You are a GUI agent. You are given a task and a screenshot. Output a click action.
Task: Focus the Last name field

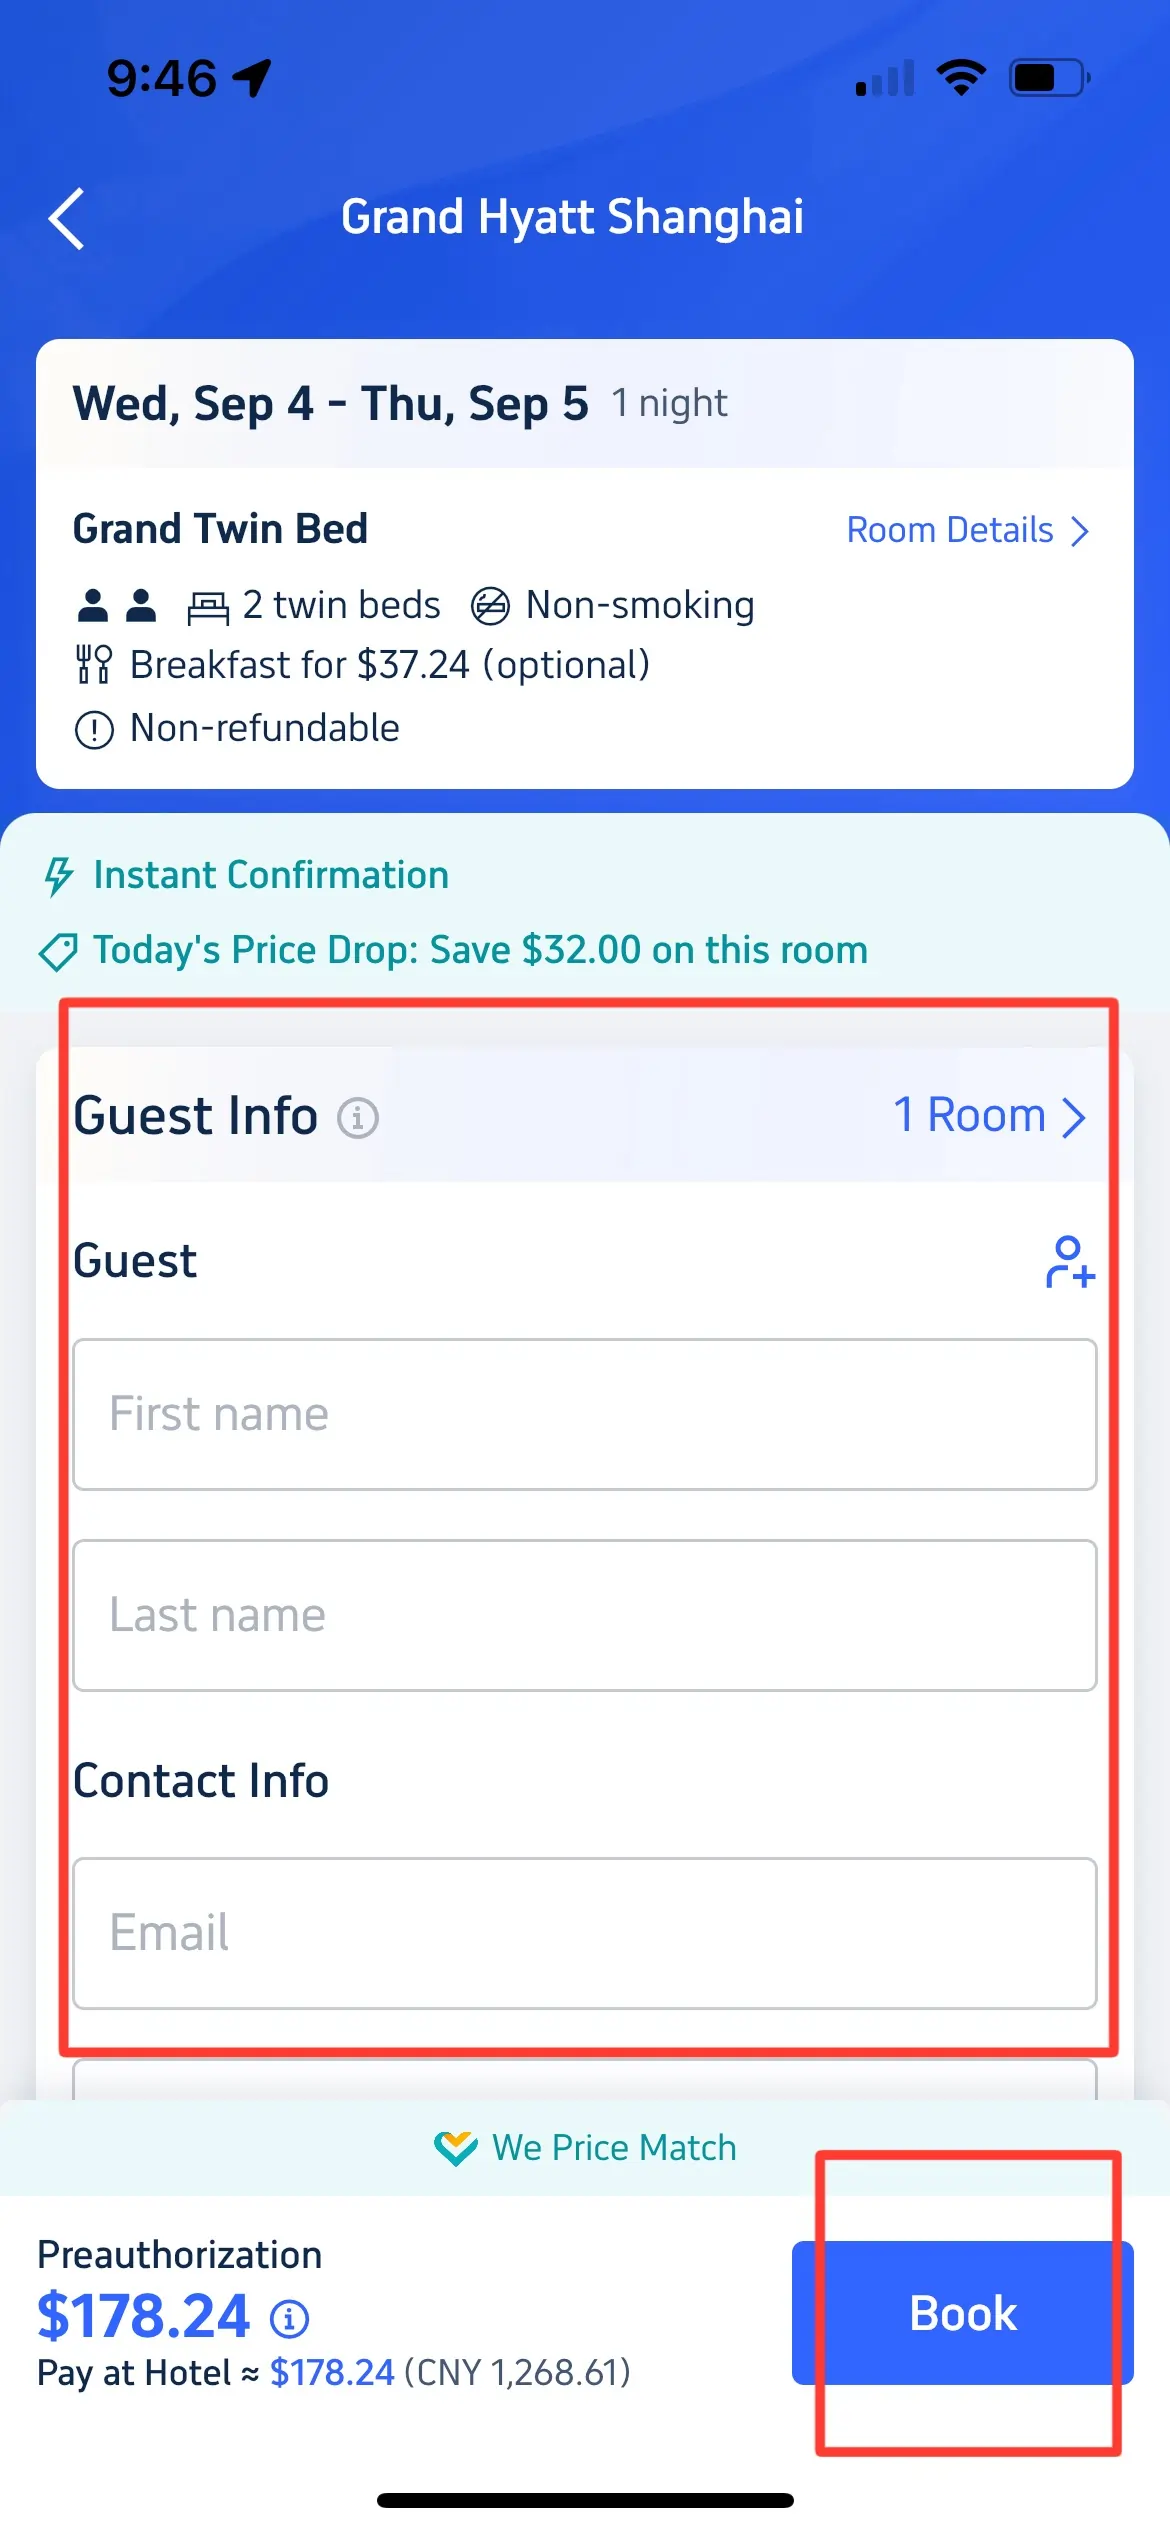584,1615
